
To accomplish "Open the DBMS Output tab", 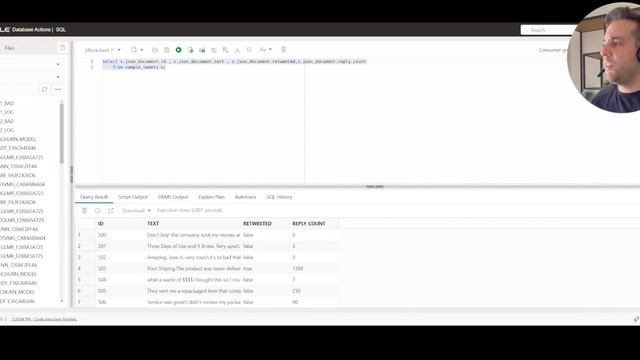I will (x=173, y=197).
